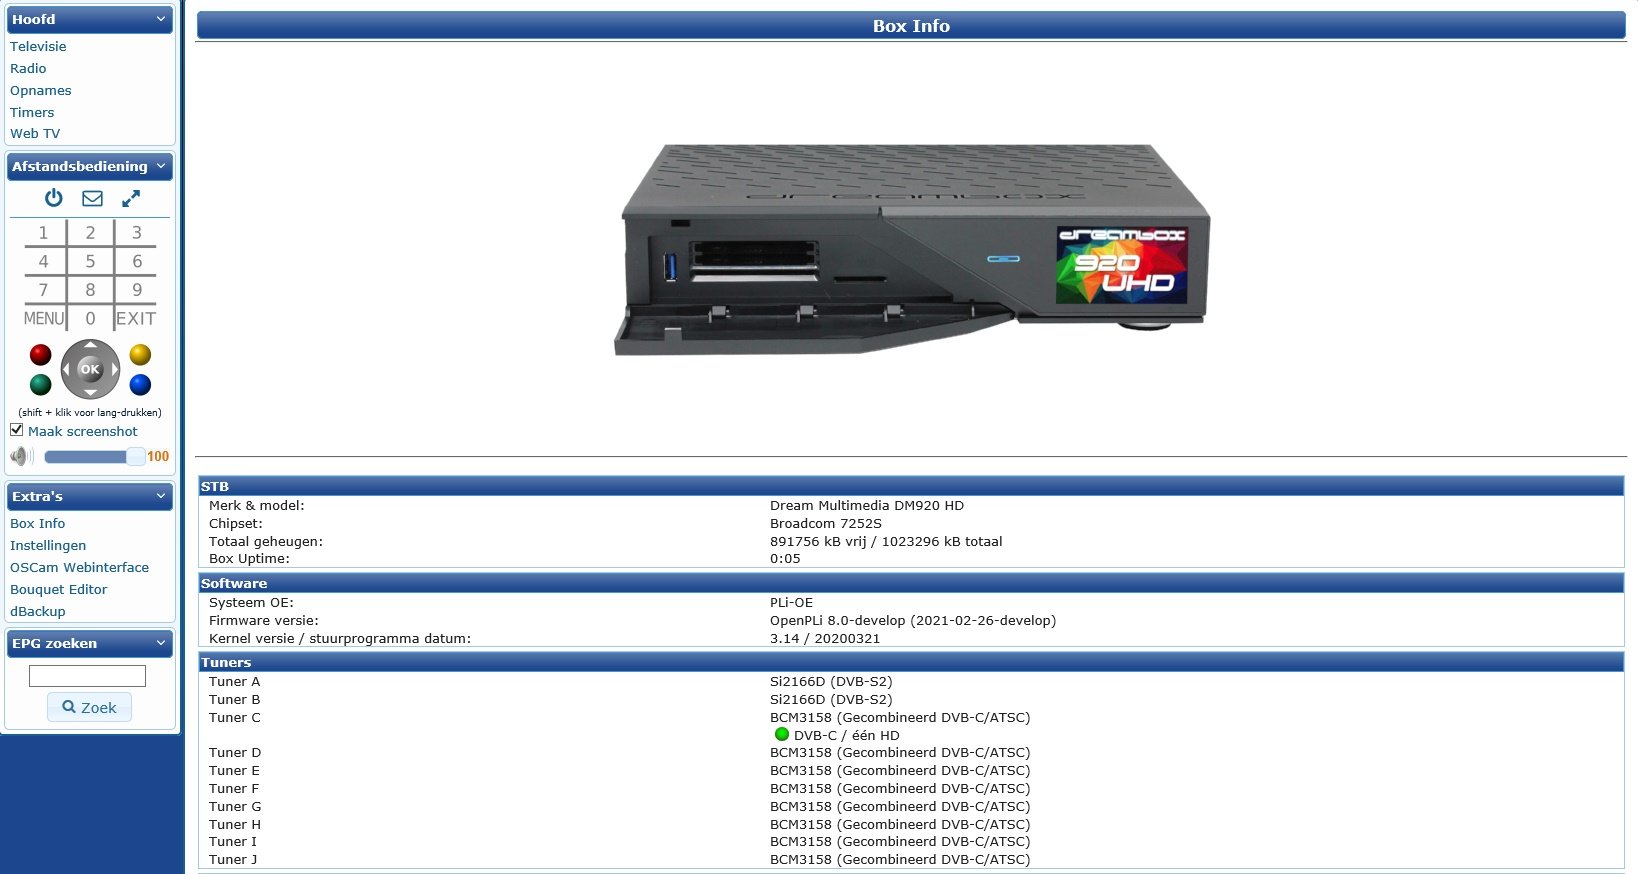Click the green remote button

click(40, 384)
